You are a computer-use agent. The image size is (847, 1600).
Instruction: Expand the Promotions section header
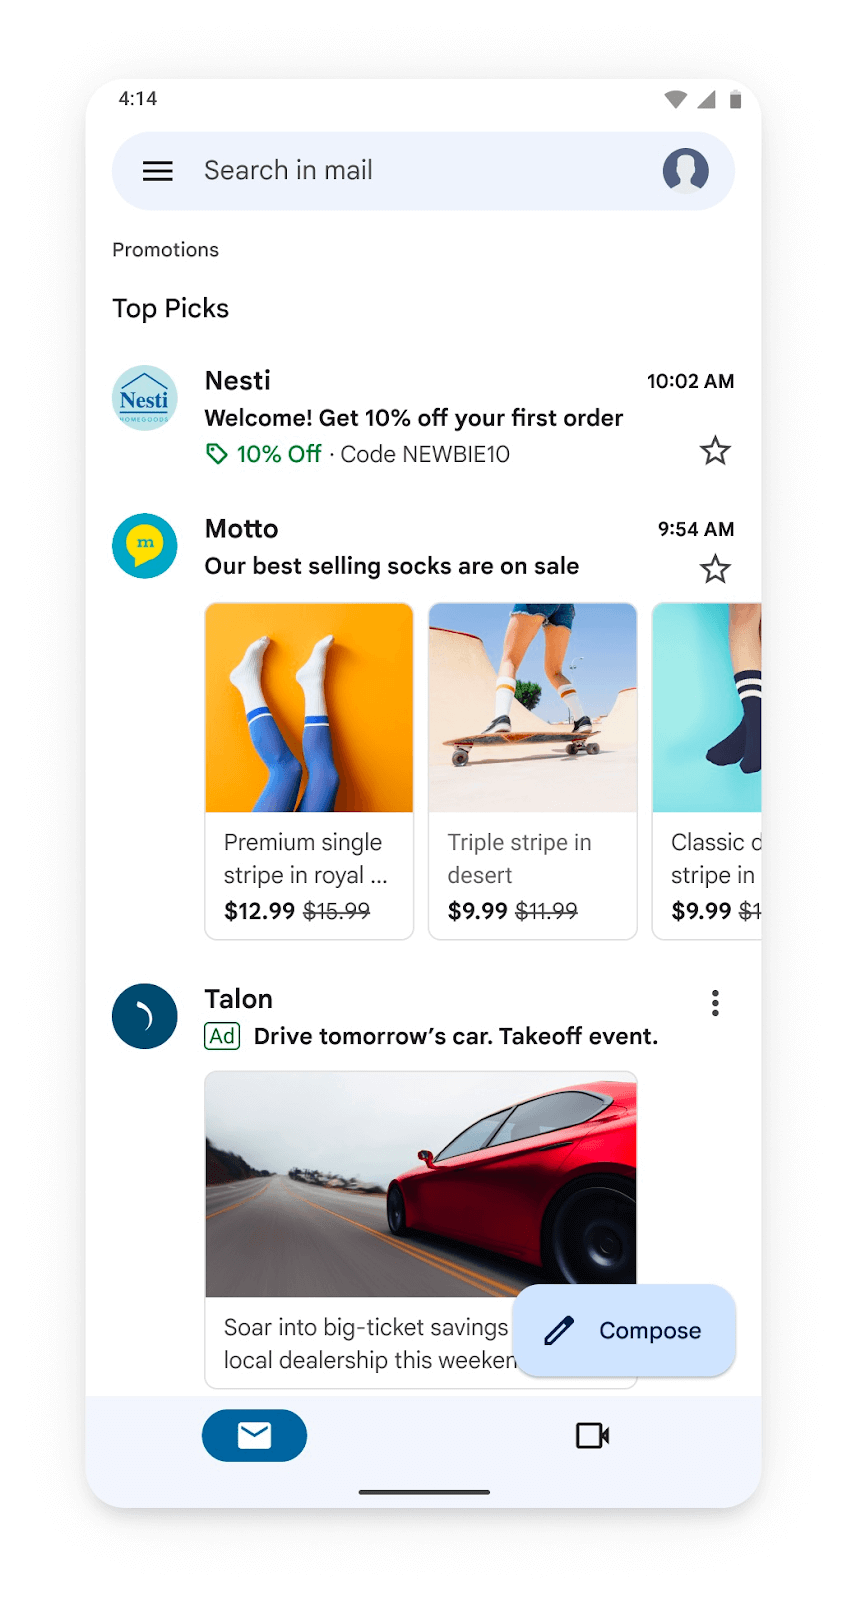165,249
